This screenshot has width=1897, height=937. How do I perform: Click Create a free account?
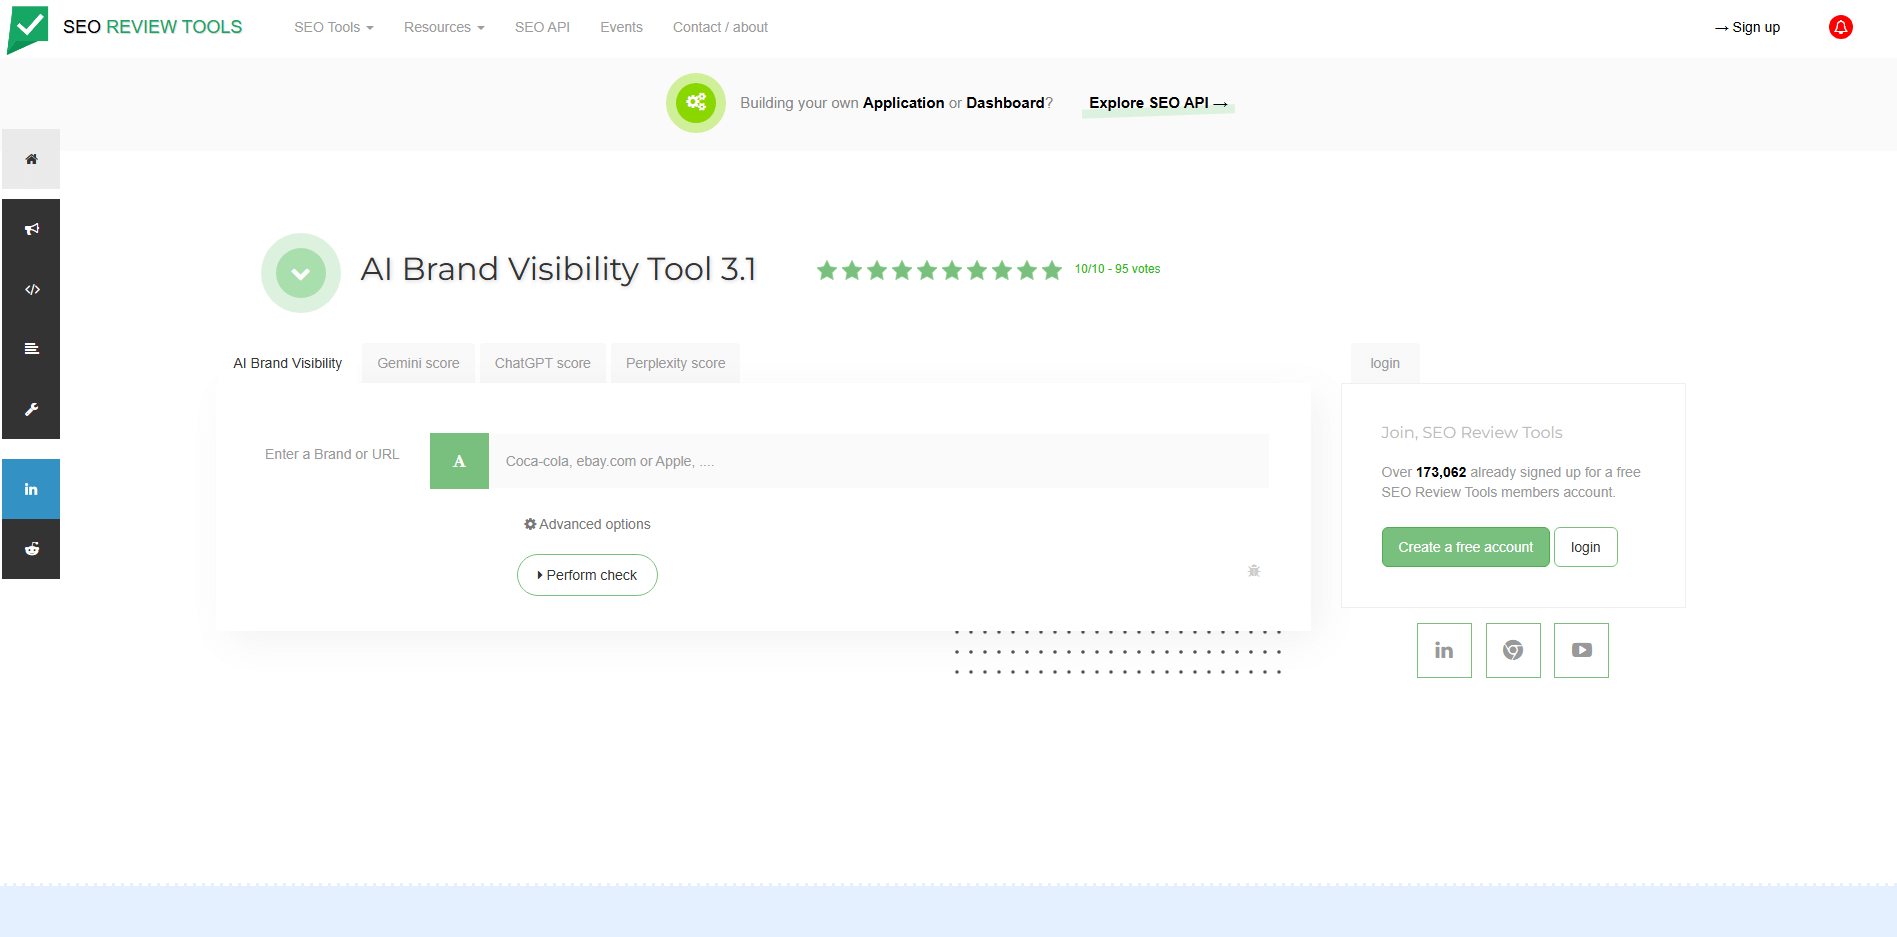click(1465, 547)
